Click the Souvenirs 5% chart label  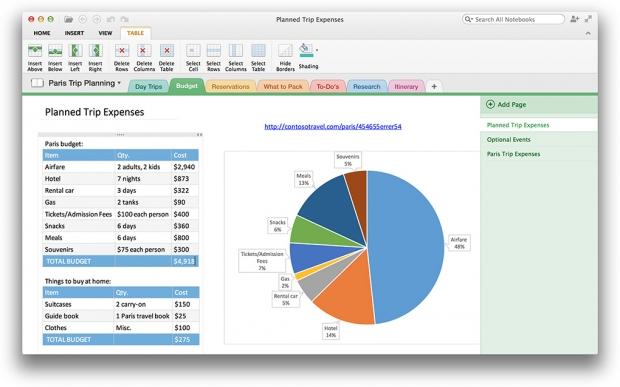348,160
